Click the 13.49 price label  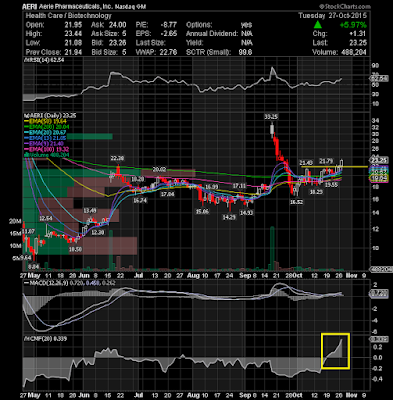pos(90,211)
